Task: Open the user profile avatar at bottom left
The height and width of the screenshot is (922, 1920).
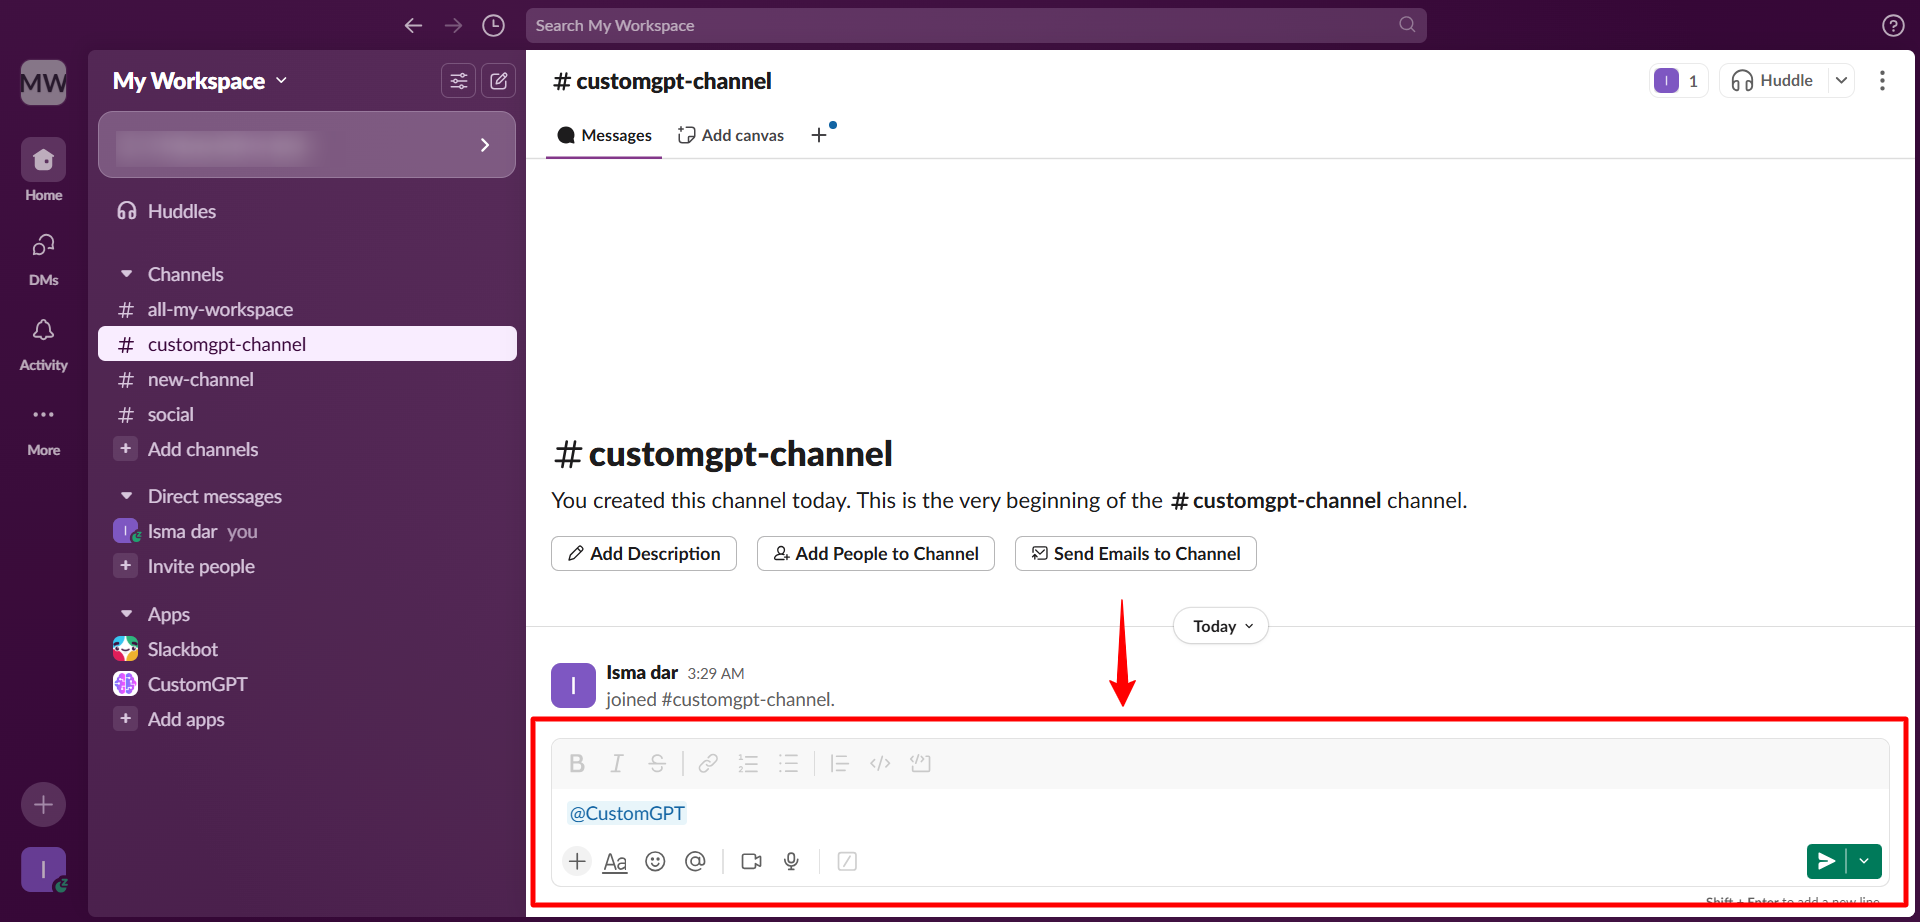Action: (x=43, y=870)
